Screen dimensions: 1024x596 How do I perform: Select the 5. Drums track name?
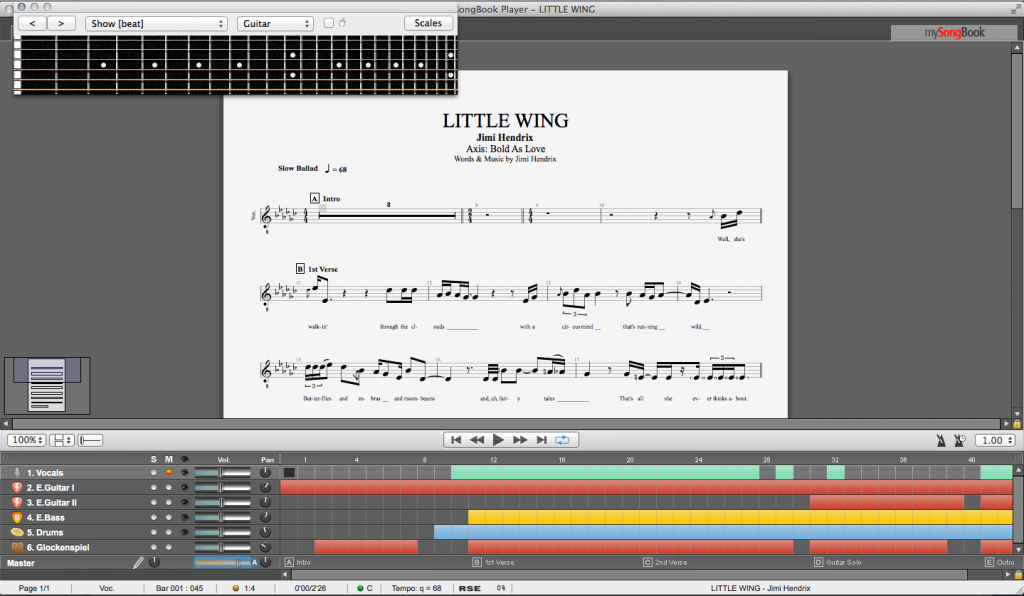[45, 532]
